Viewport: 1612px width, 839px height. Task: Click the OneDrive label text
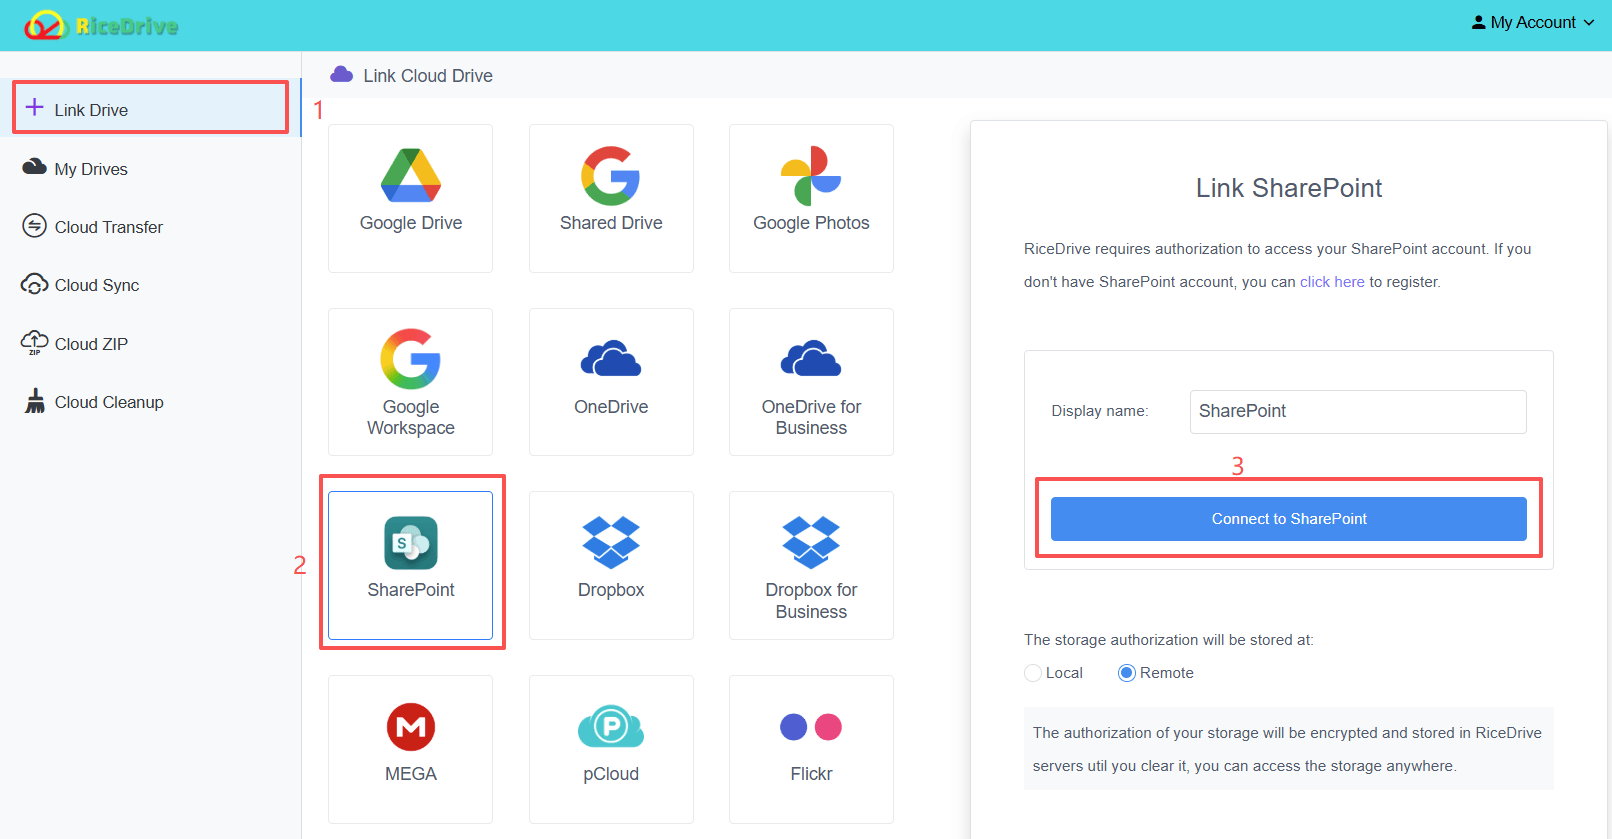(611, 407)
